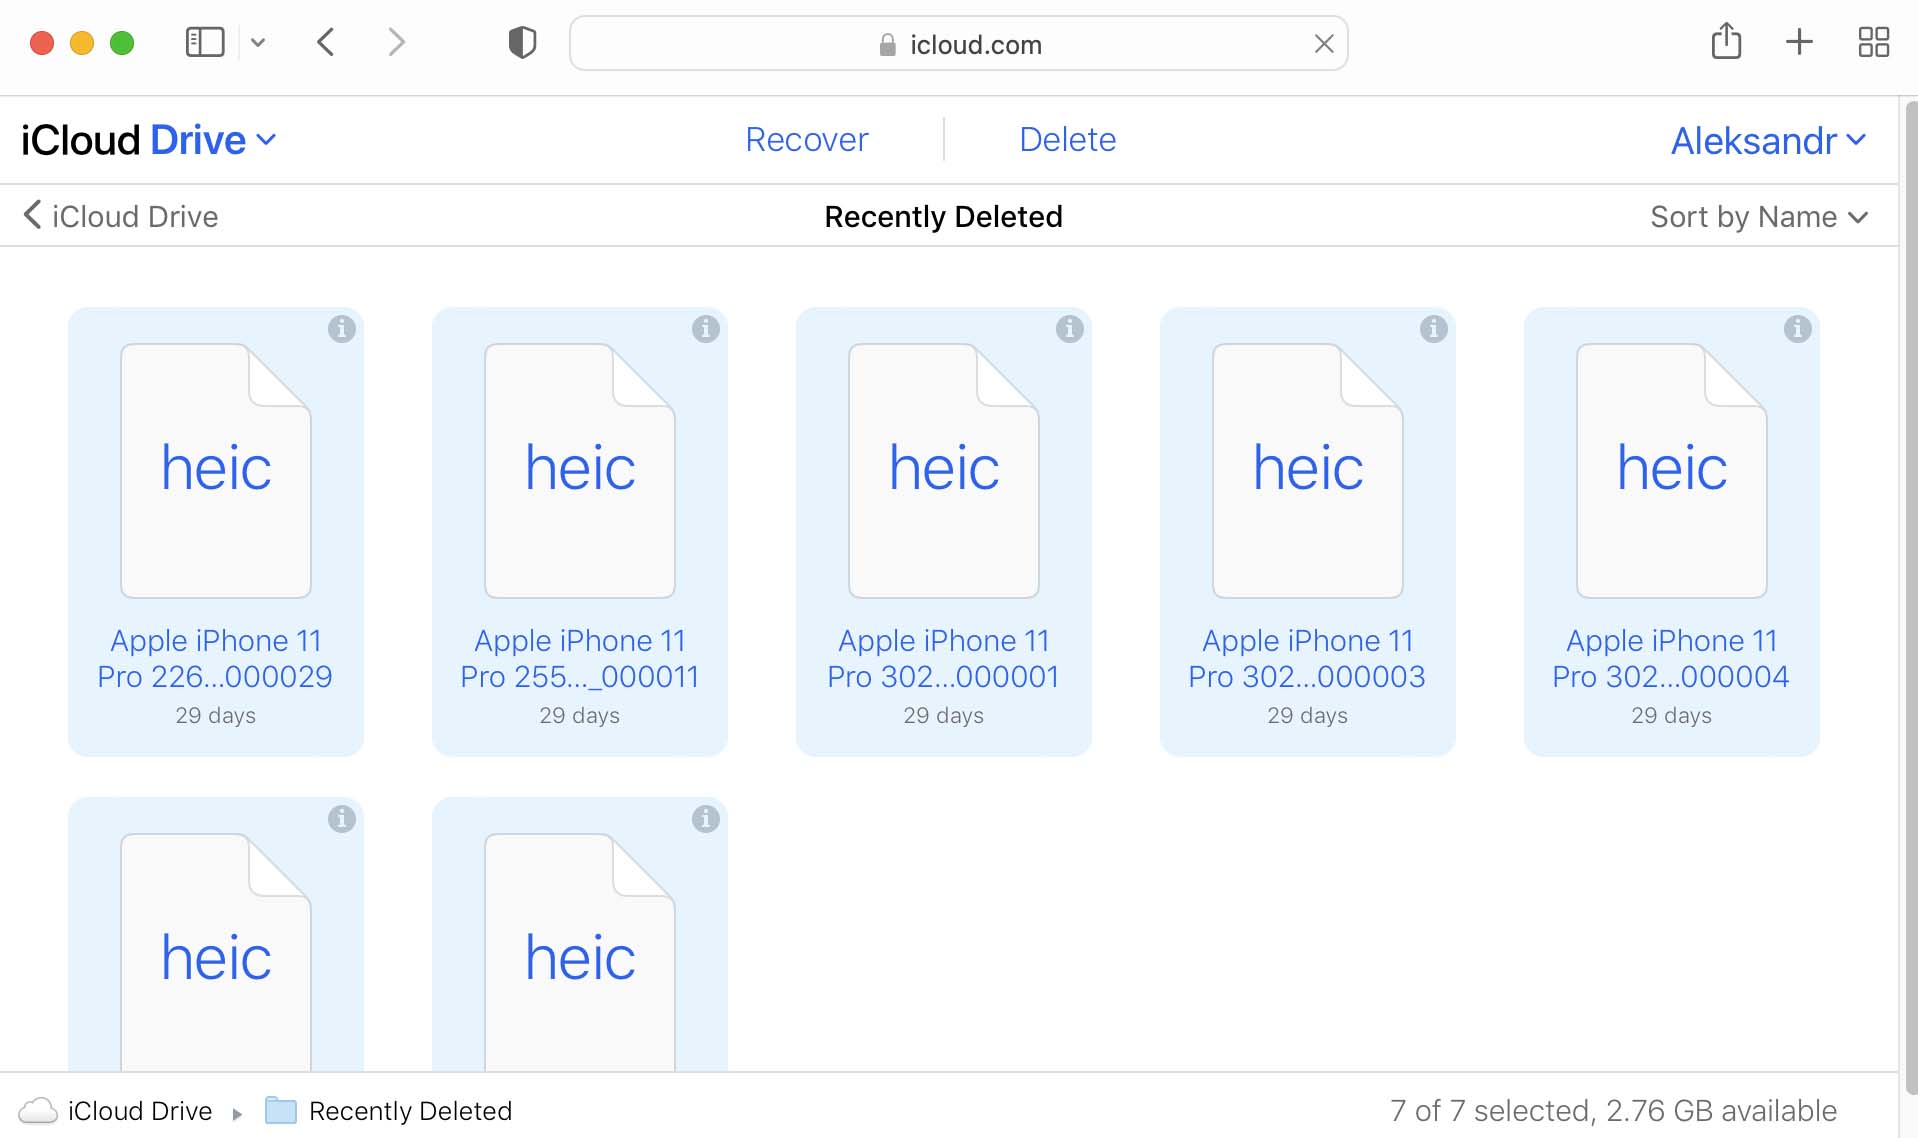Open the Sort by Name dropdown

pyautogui.click(x=1759, y=217)
